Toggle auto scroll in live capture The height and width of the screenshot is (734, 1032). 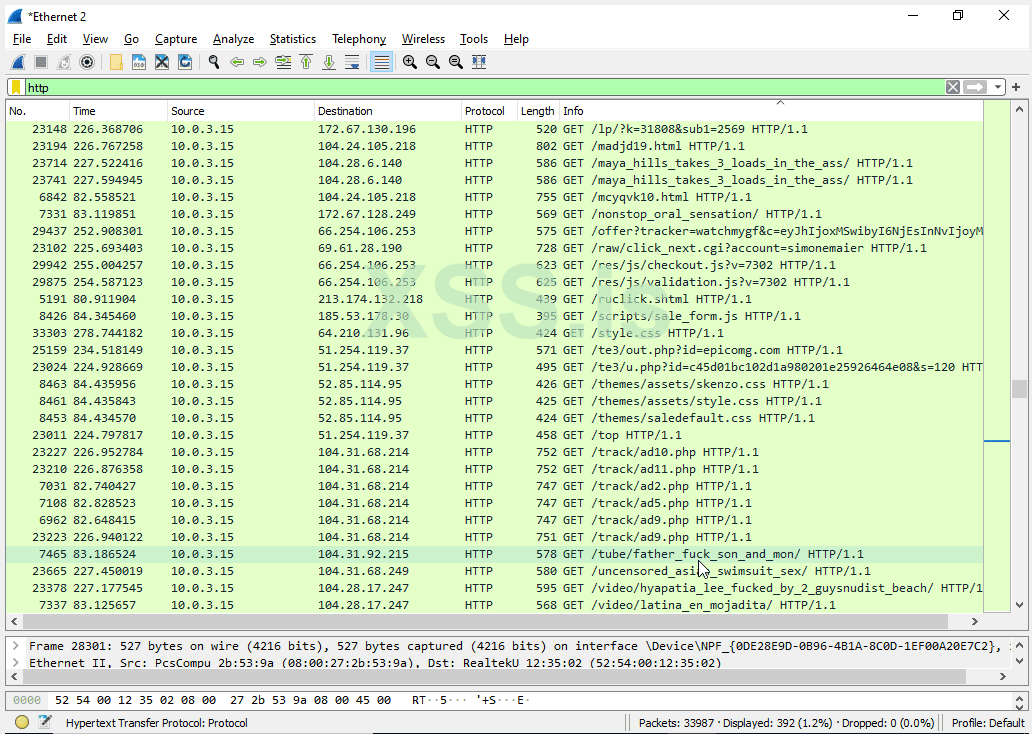pyautogui.click(x=352, y=62)
